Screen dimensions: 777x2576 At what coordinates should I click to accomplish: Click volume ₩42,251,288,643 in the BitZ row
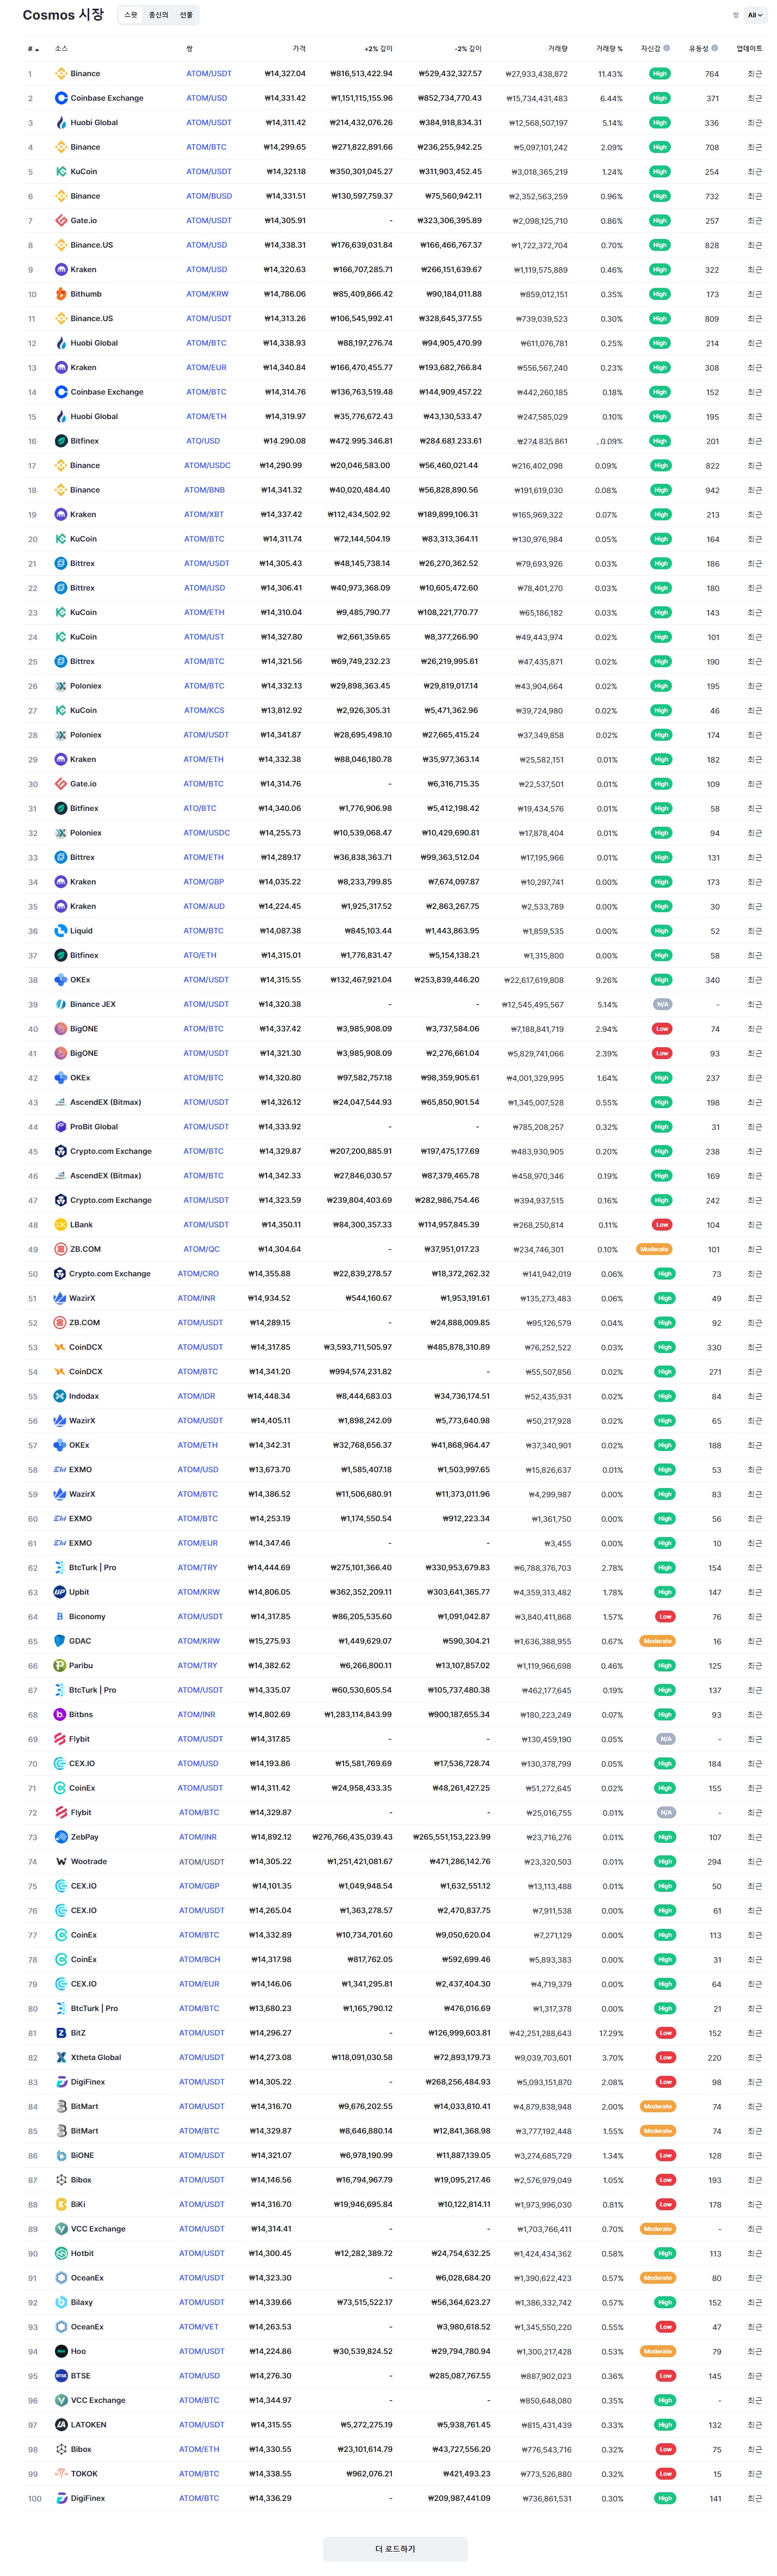click(x=541, y=2033)
